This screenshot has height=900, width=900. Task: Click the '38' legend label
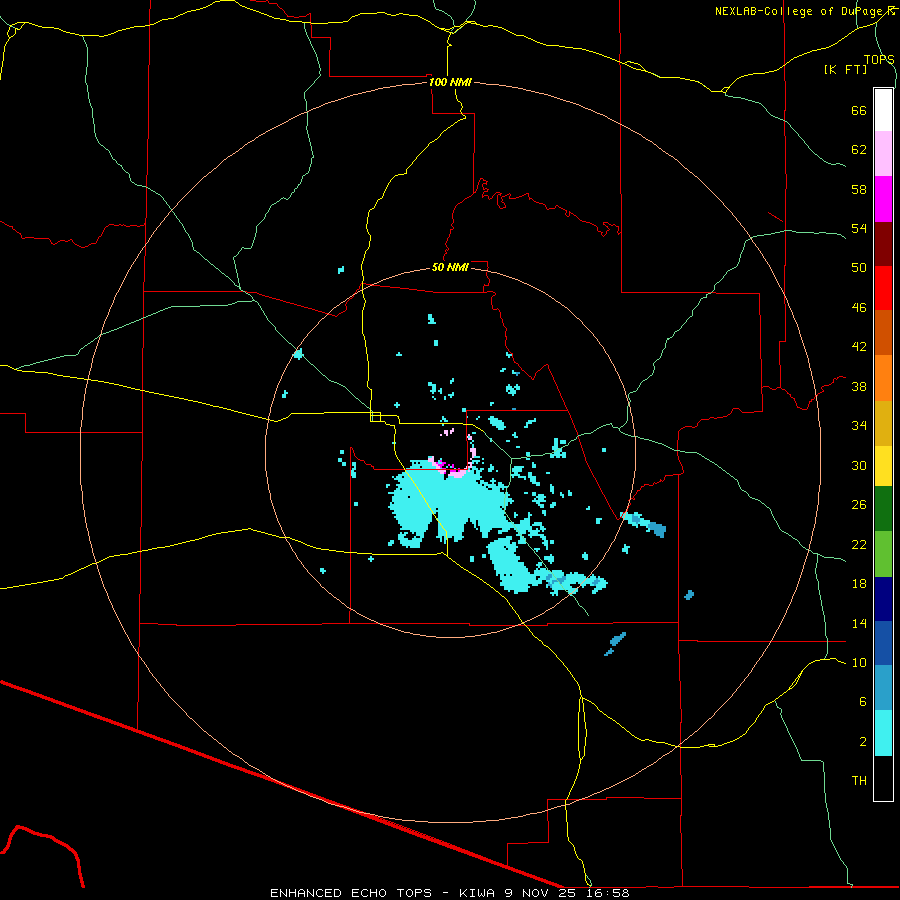tap(859, 386)
